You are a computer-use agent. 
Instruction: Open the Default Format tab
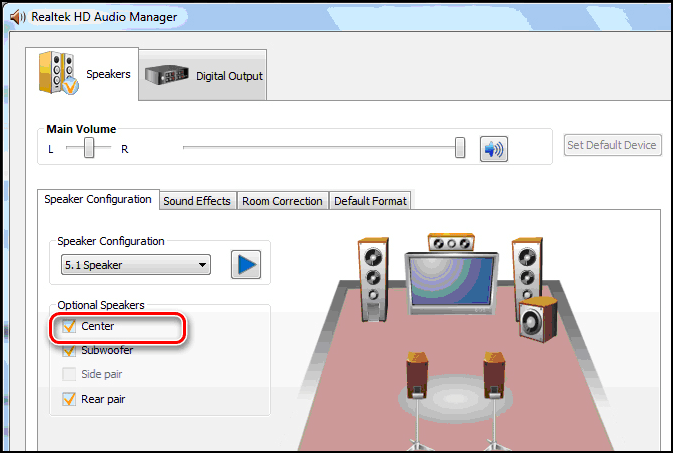[x=370, y=201]
